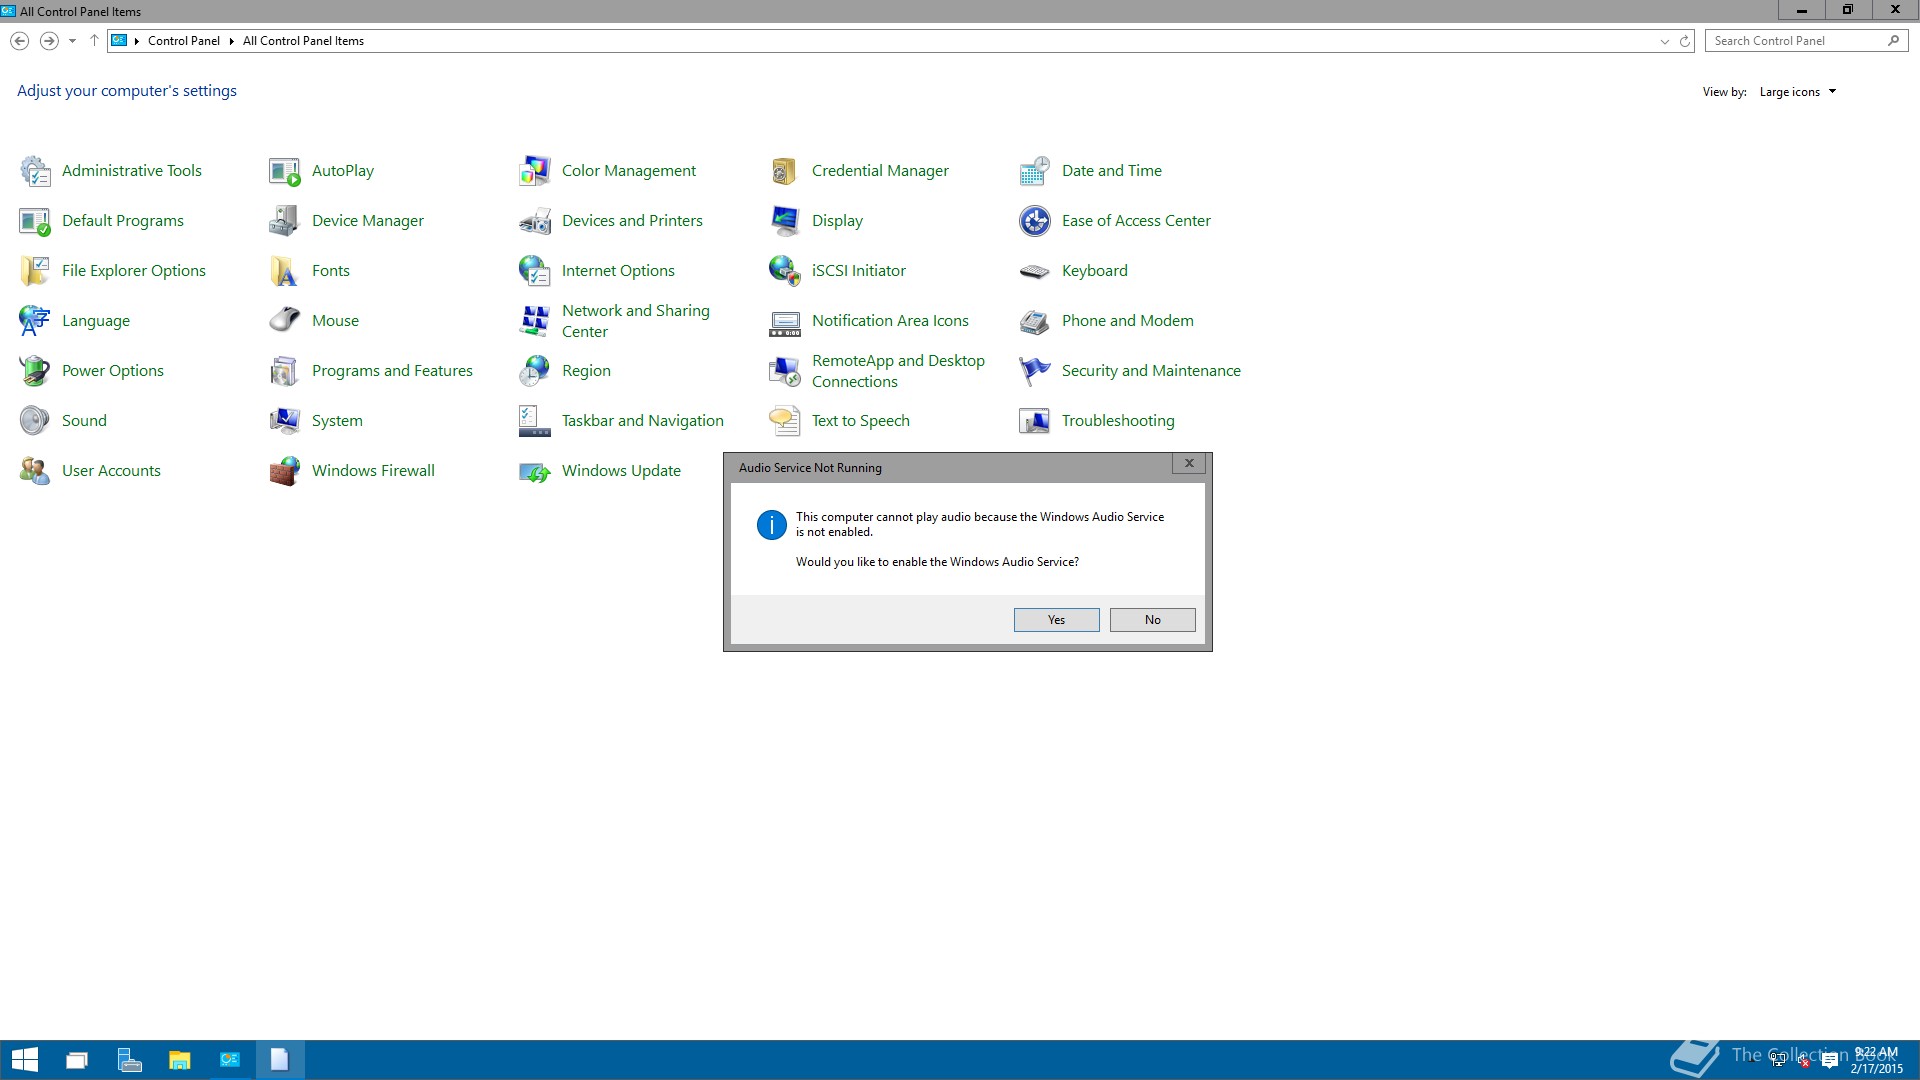Open the Fonts icon
Image resolution: width=1920 pixels, height=1080 pixels.
(x=285, y=271)
